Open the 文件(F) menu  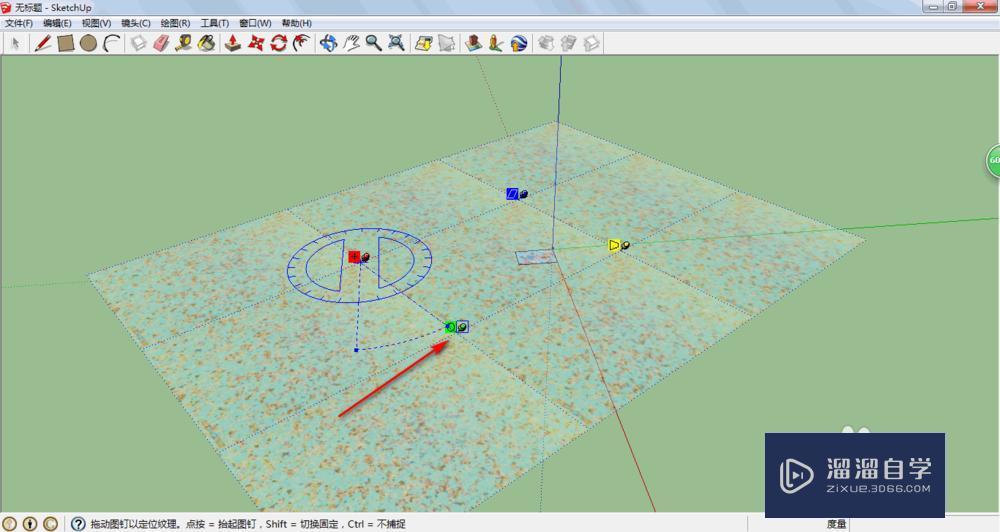click(18, 23)
